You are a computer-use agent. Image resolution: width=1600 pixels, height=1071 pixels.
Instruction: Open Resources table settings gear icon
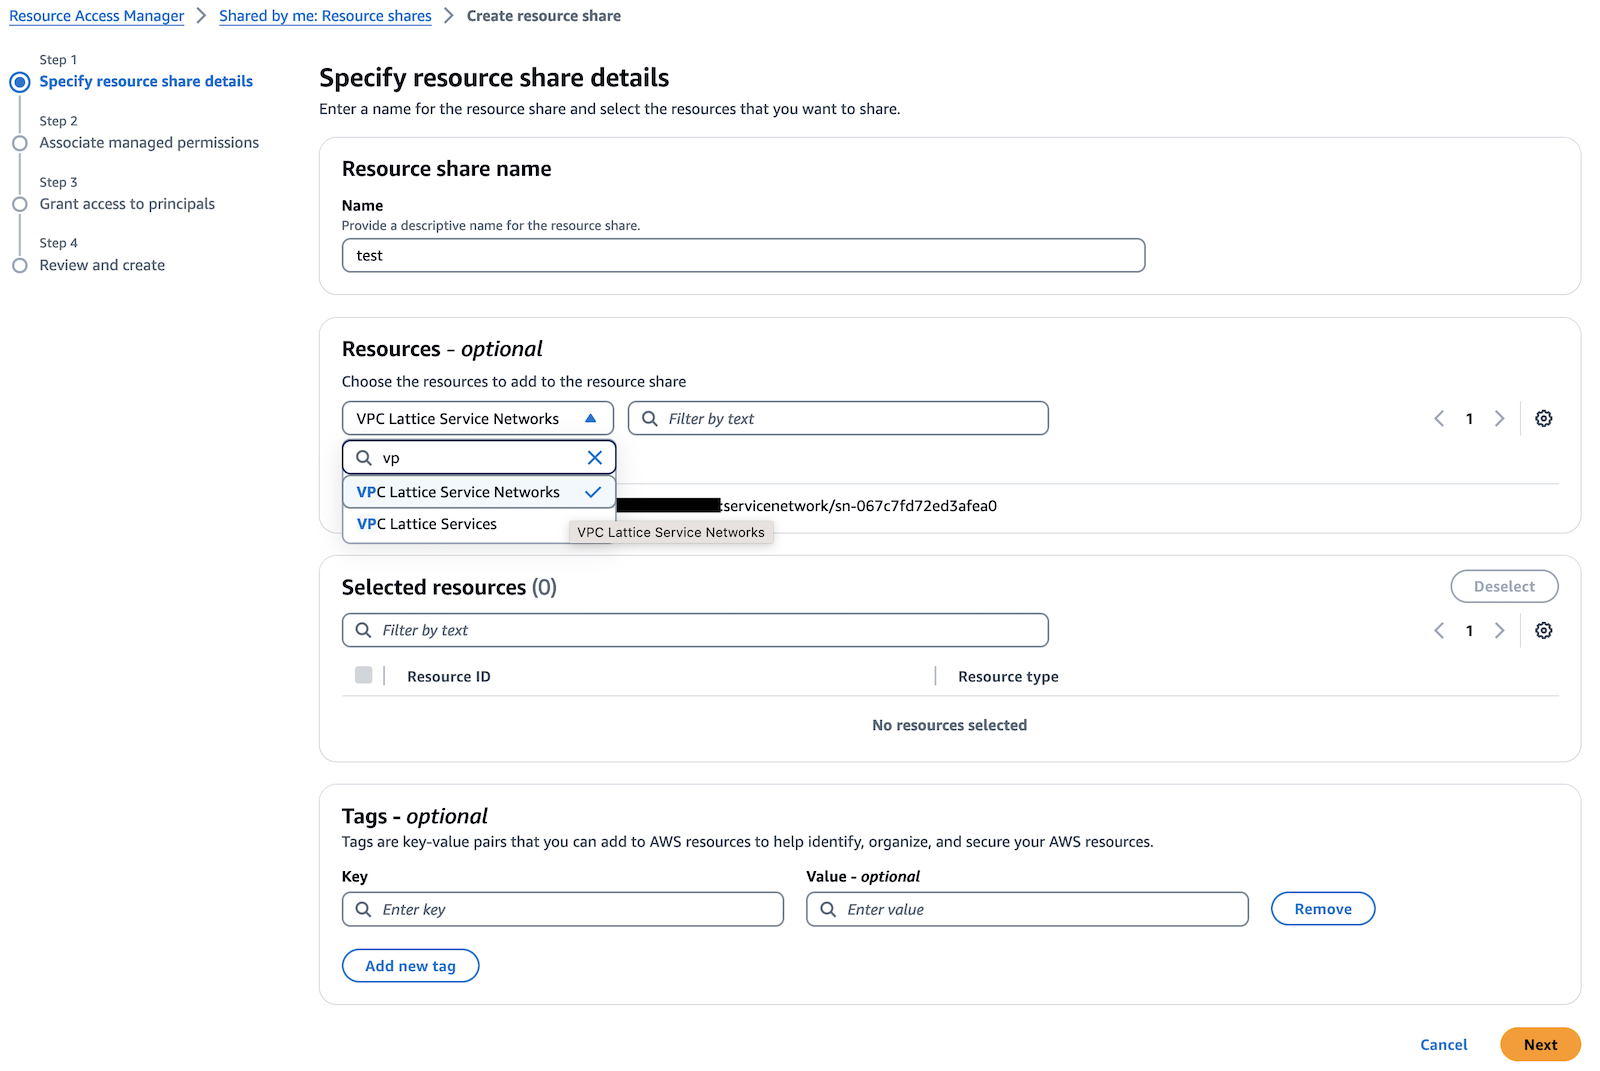point(1543,419)
